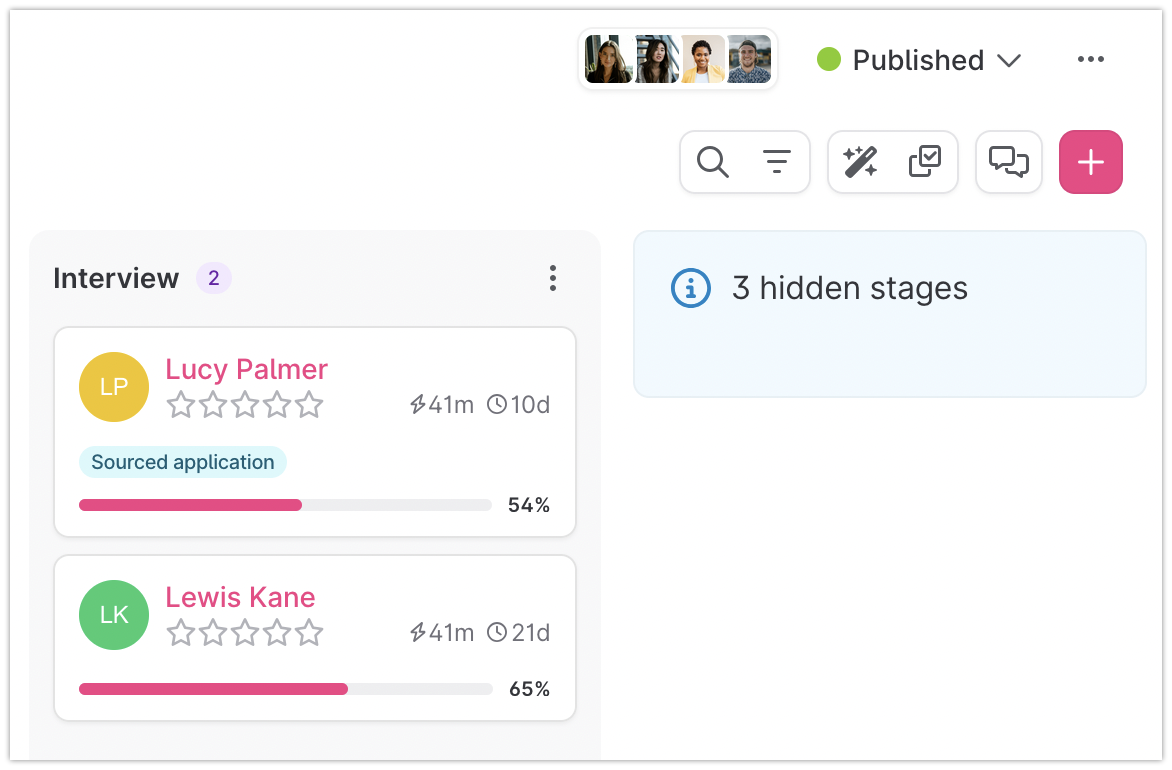Click the 3 hidden stages info icon
The height and width of the screenshot is (770, 1172).
point(690,289)
